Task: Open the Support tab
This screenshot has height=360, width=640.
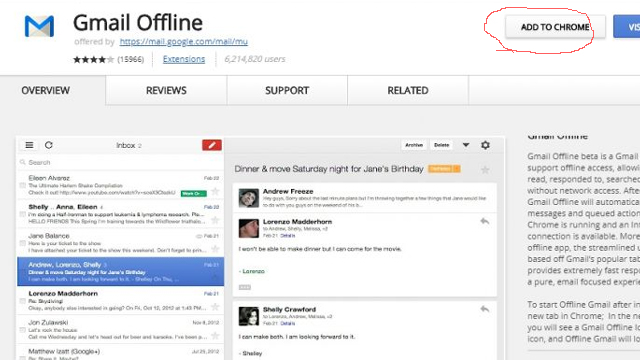Action: [x=287, y=90]
